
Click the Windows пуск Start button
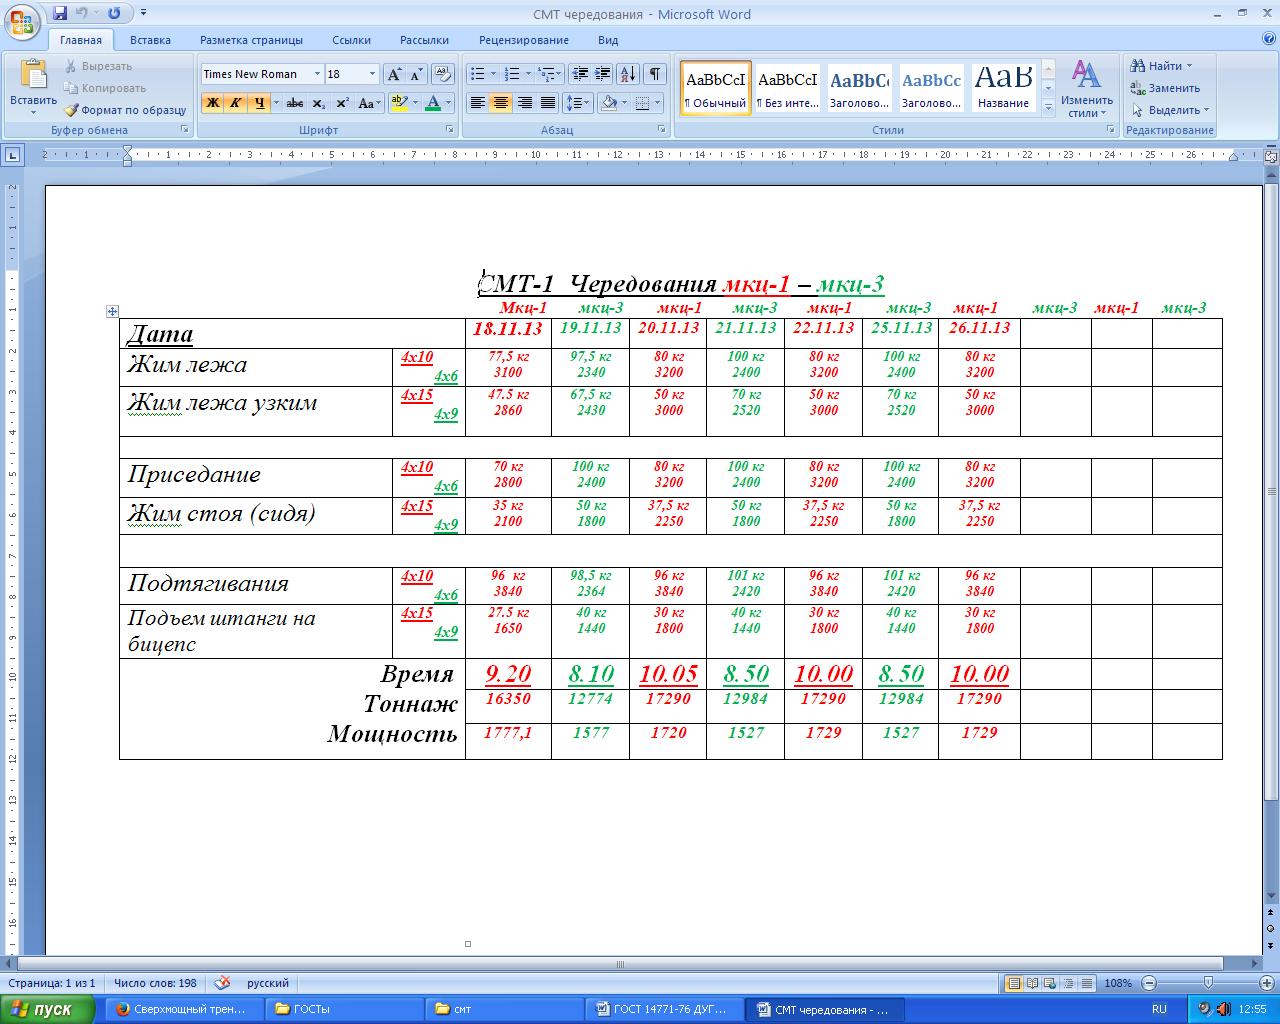[x=47, y=1009]
